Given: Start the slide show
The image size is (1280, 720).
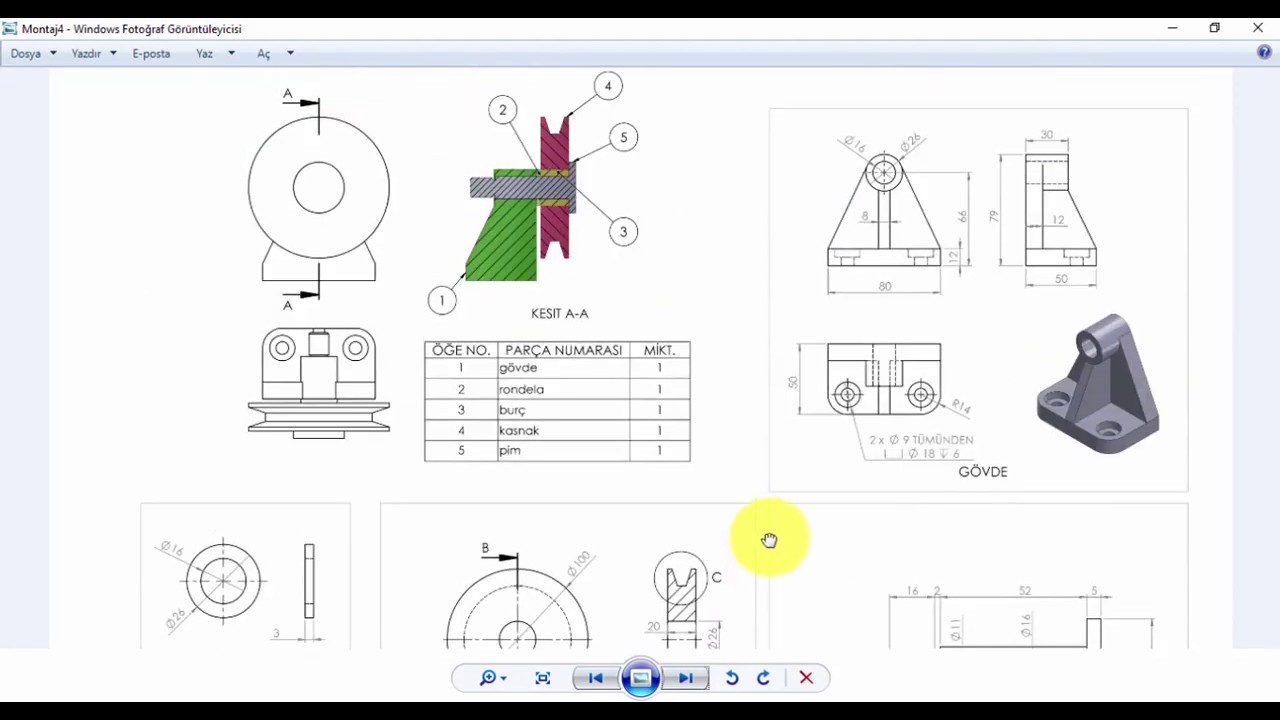Looking at the screenshot, I should click(x=641, y=678).
